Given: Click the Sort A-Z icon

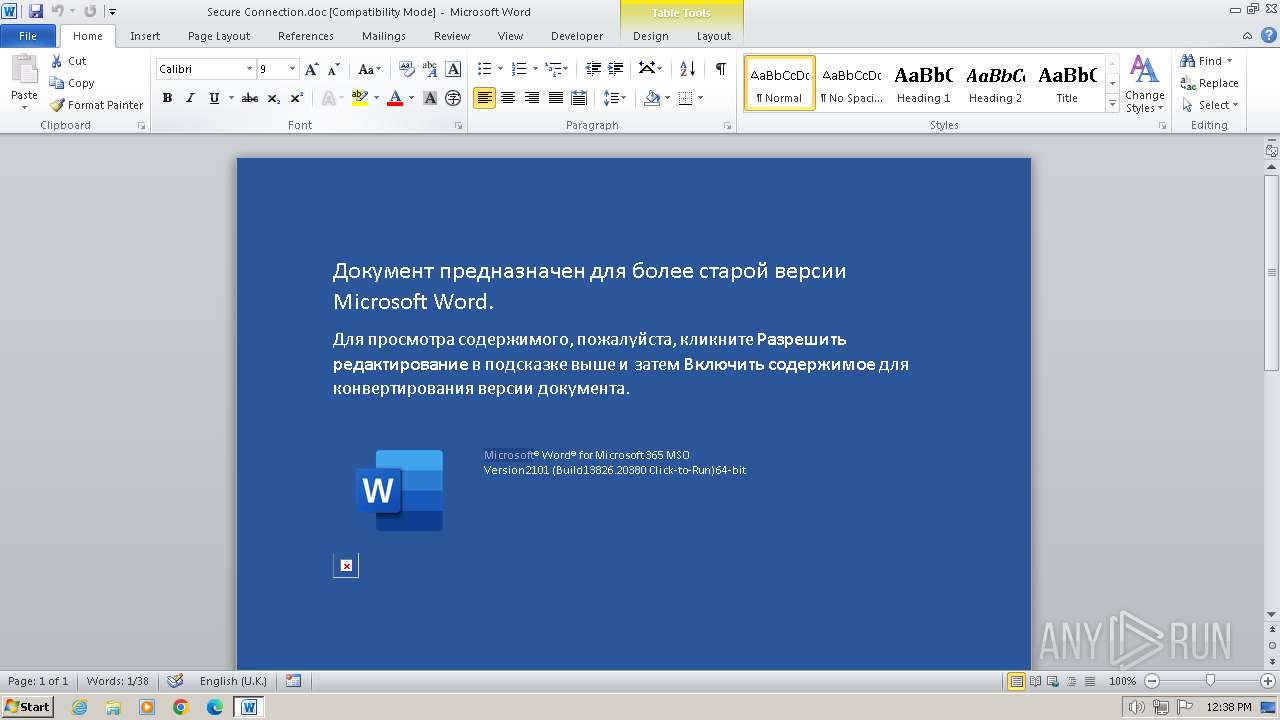Looking at the screenshot, I should tap(687, 69).
